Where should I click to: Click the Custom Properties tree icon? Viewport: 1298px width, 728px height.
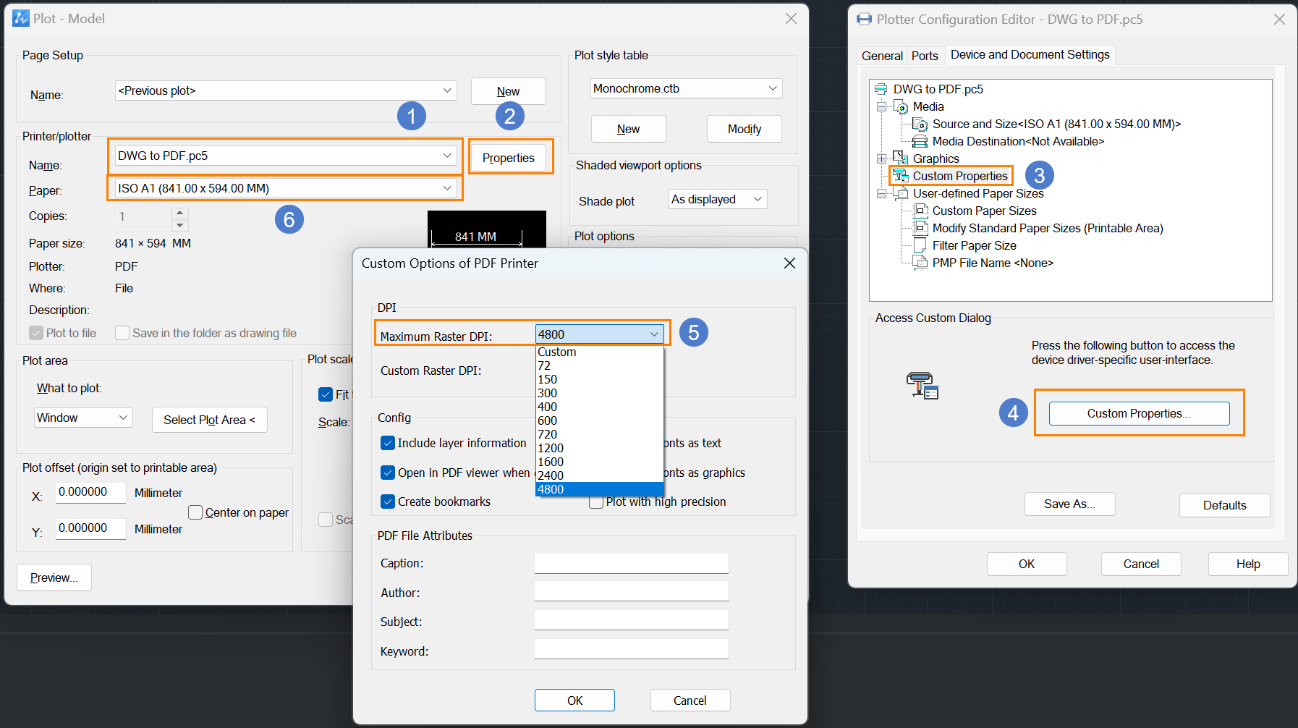pyautogui.click(x=900, y=176)
